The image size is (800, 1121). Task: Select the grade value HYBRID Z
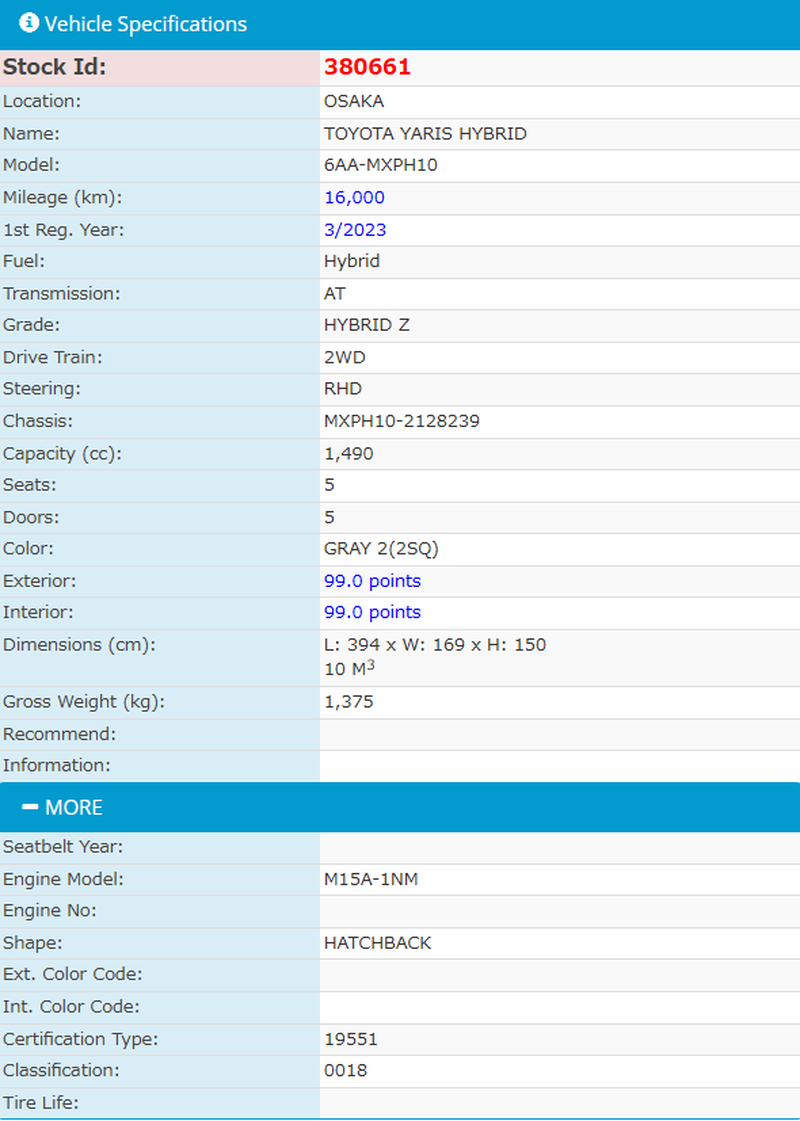coord(367,325)
